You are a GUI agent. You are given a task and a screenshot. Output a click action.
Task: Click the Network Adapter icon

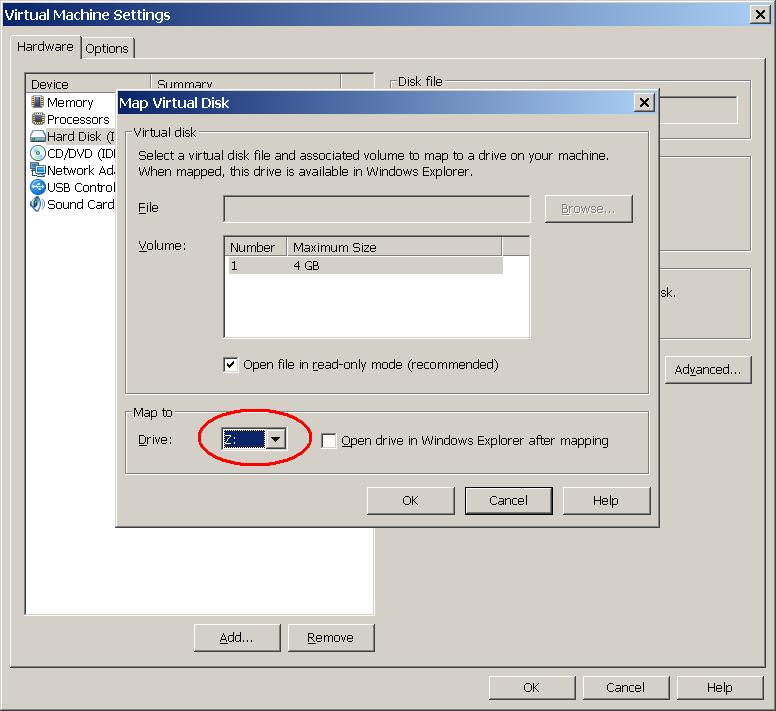[x=38, y=170]
